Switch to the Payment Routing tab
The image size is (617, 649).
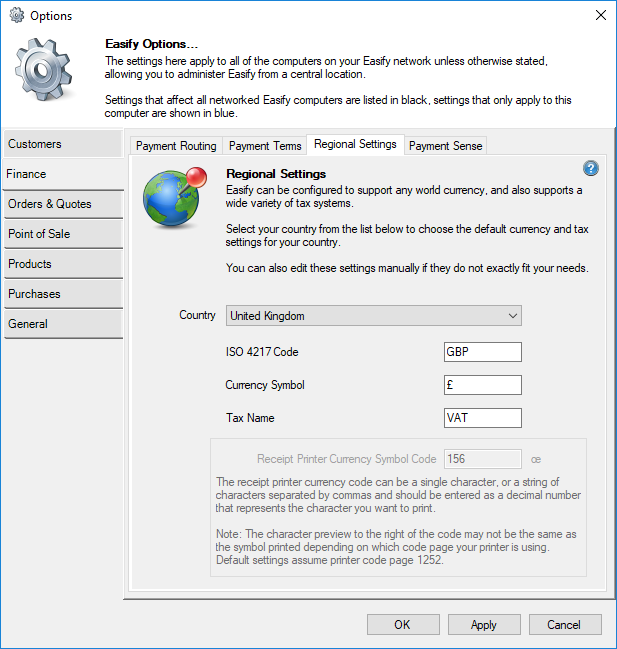click(x=176, y=146)
